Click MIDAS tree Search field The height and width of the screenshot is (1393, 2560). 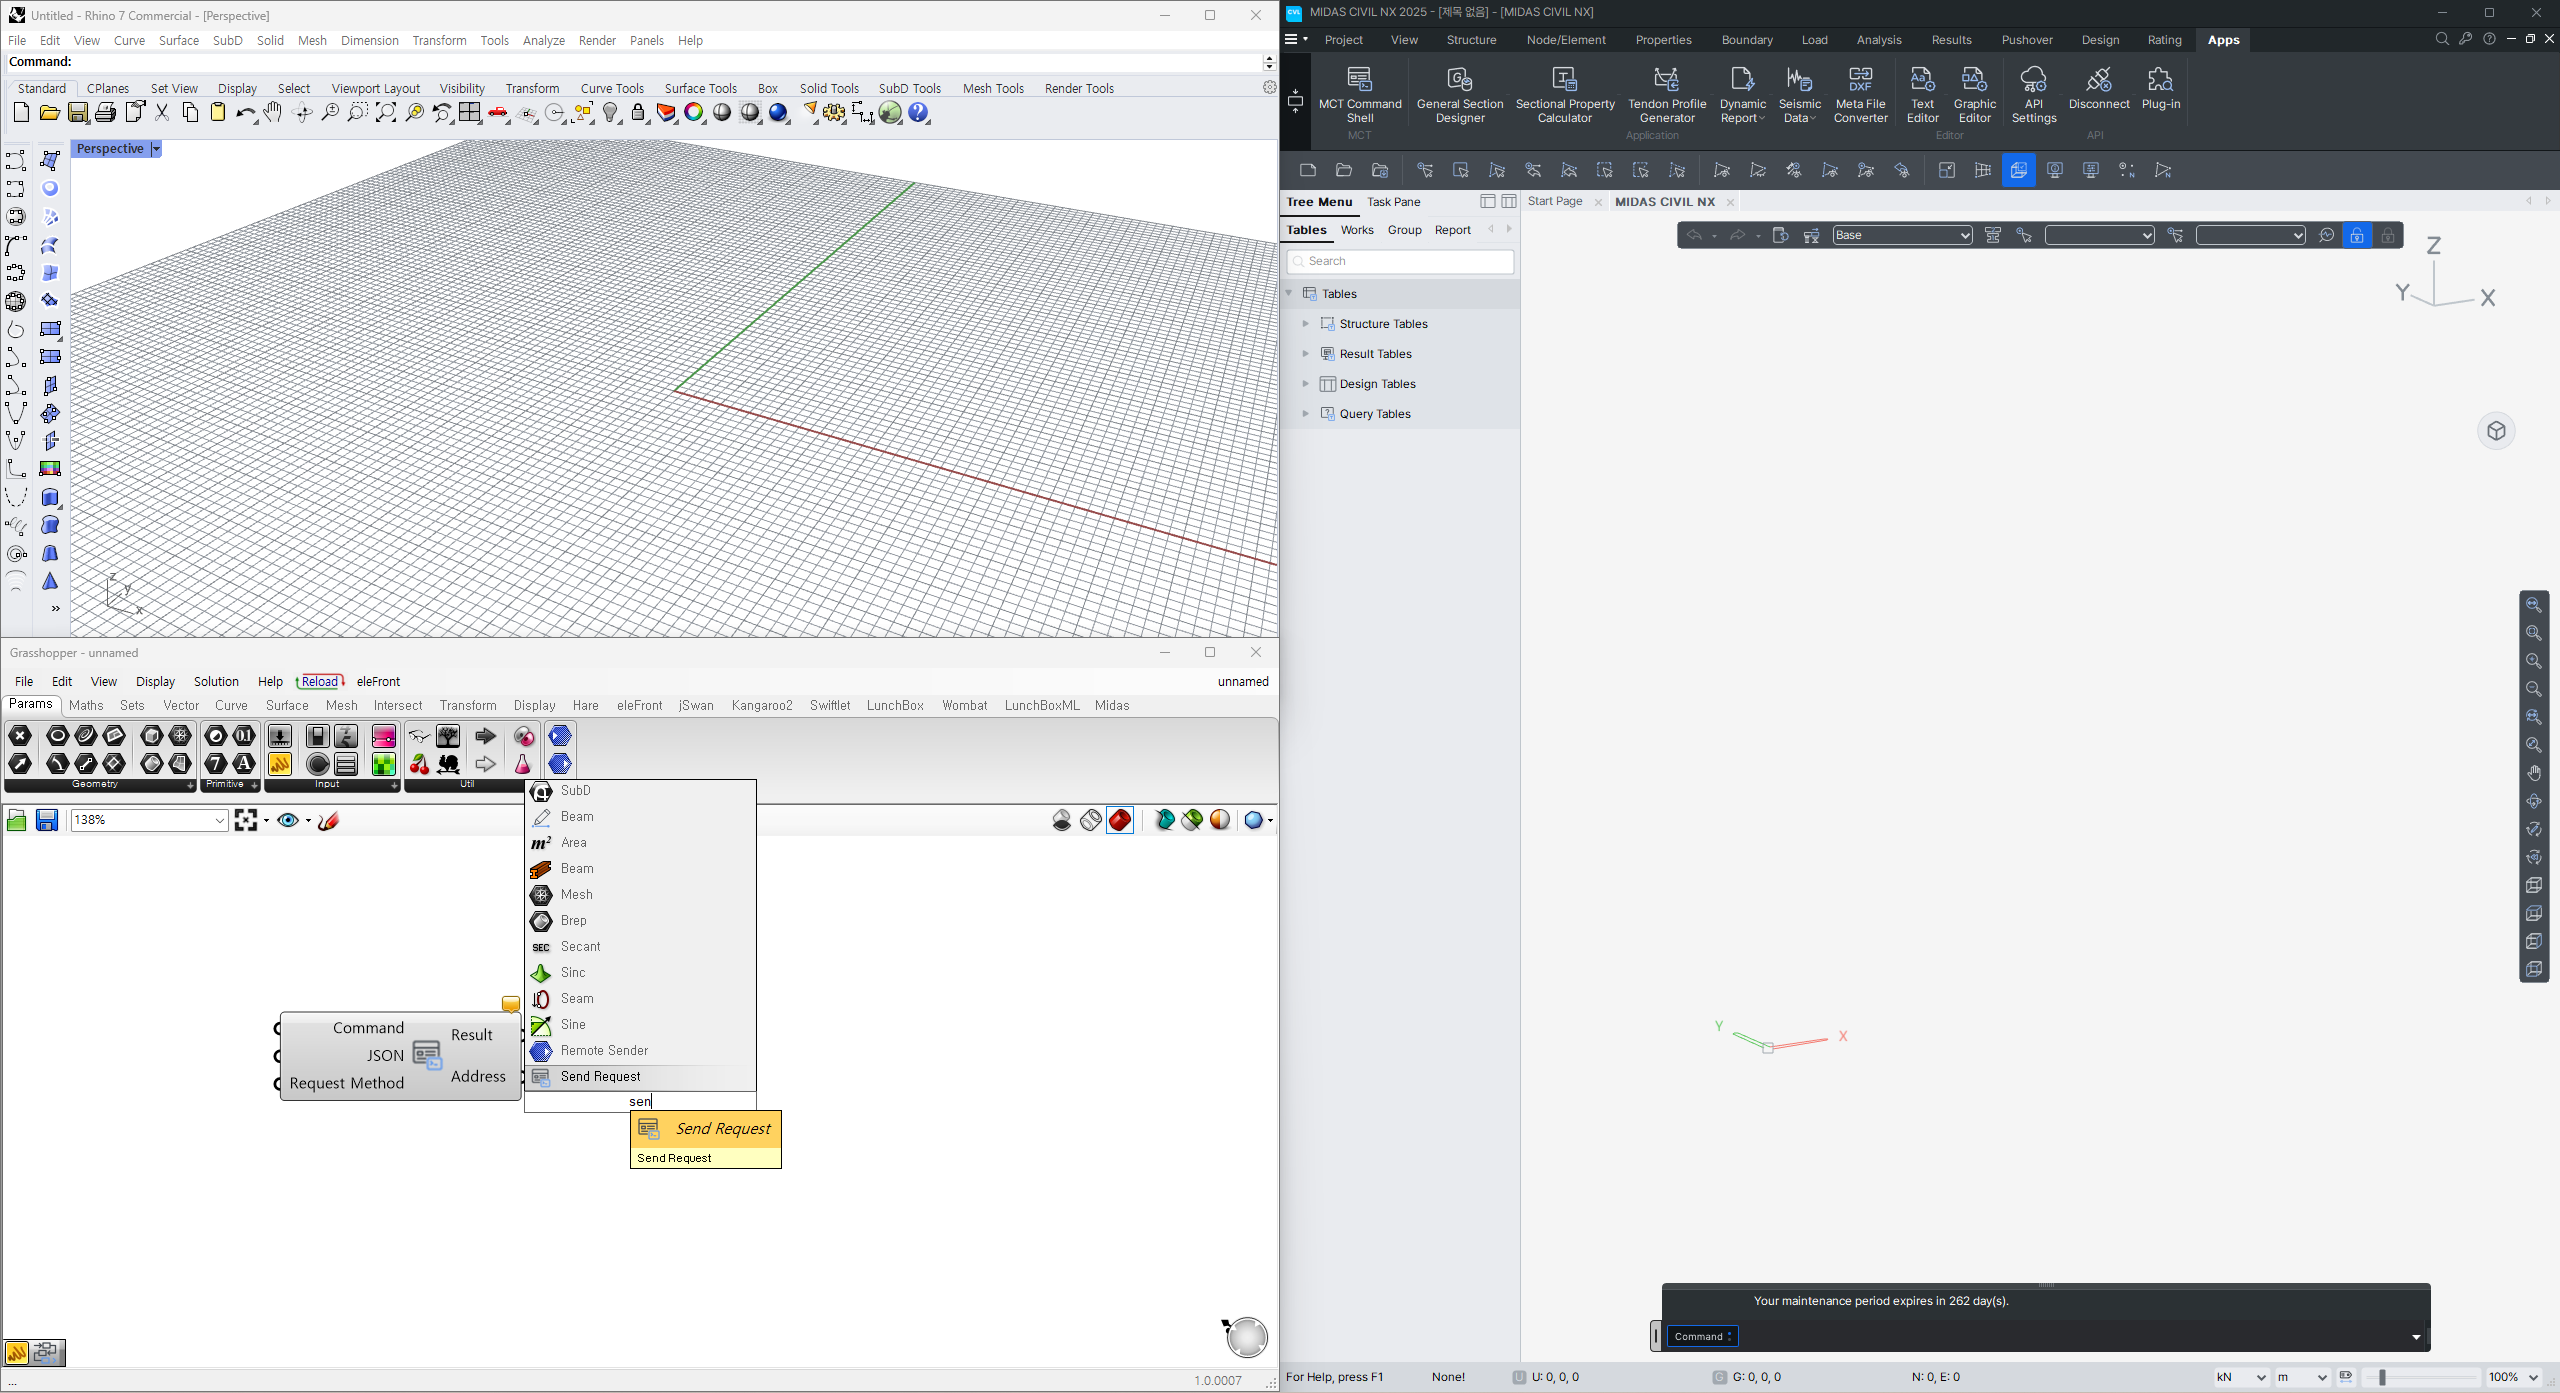coord(1400,261)
